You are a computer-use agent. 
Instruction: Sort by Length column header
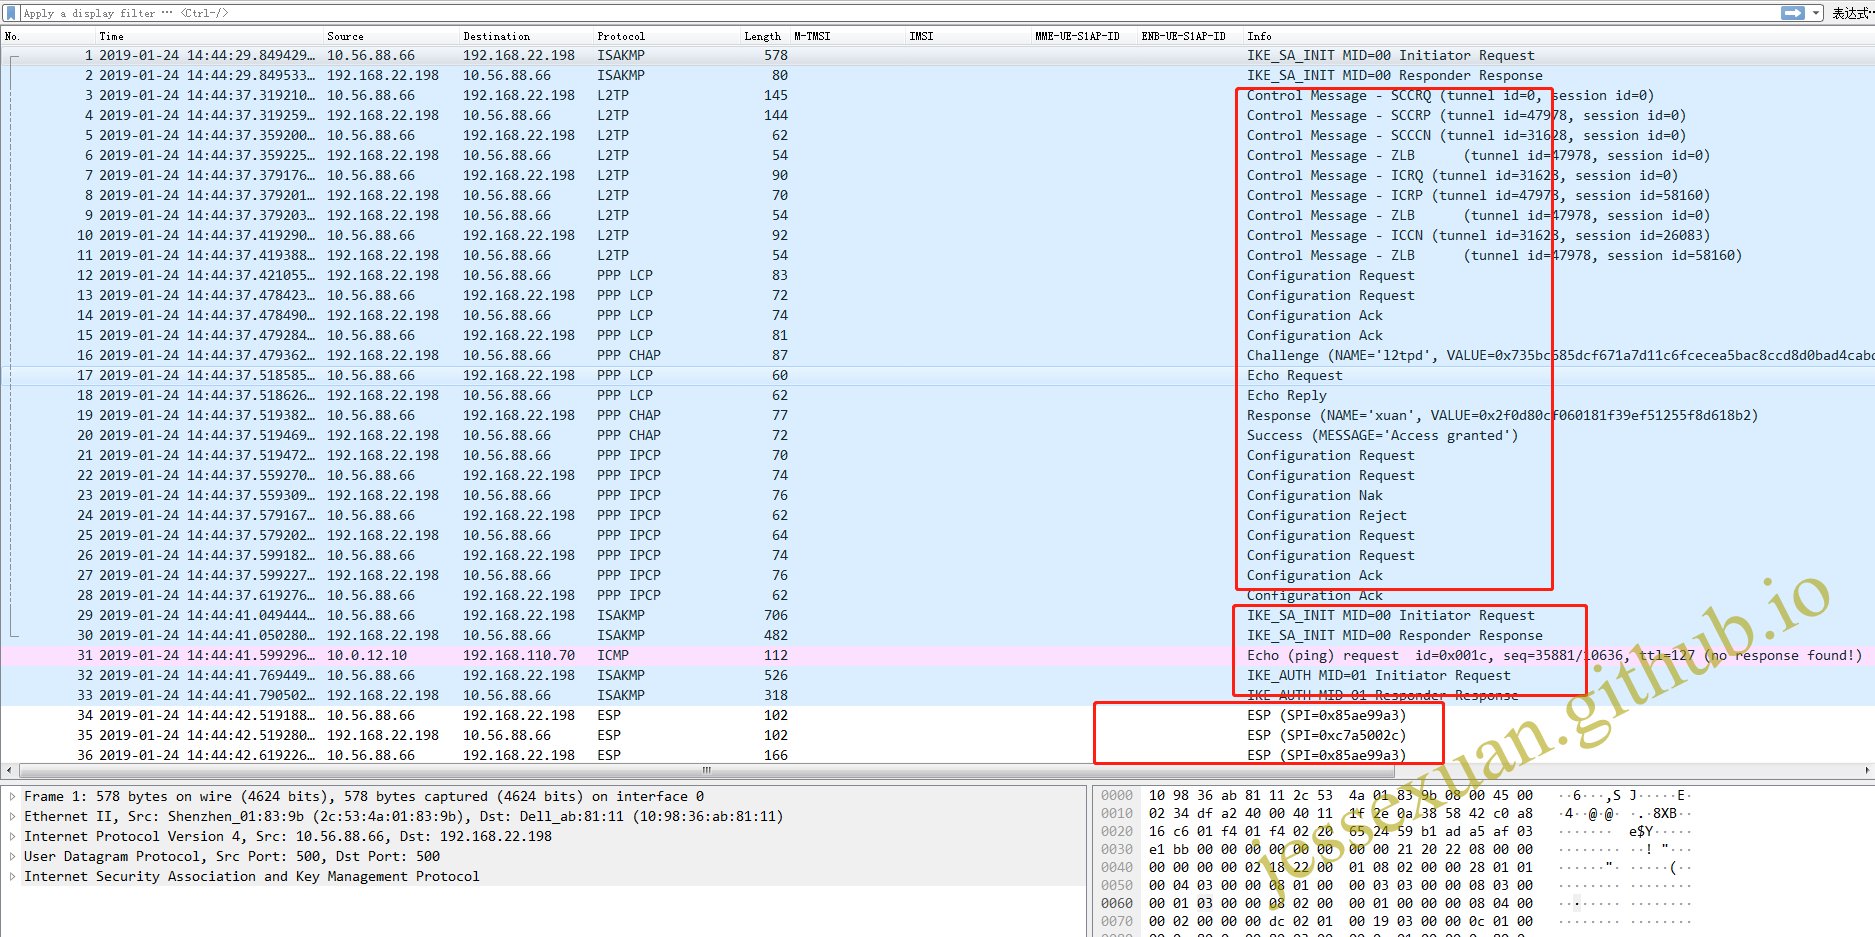click(x=765, y=36)
